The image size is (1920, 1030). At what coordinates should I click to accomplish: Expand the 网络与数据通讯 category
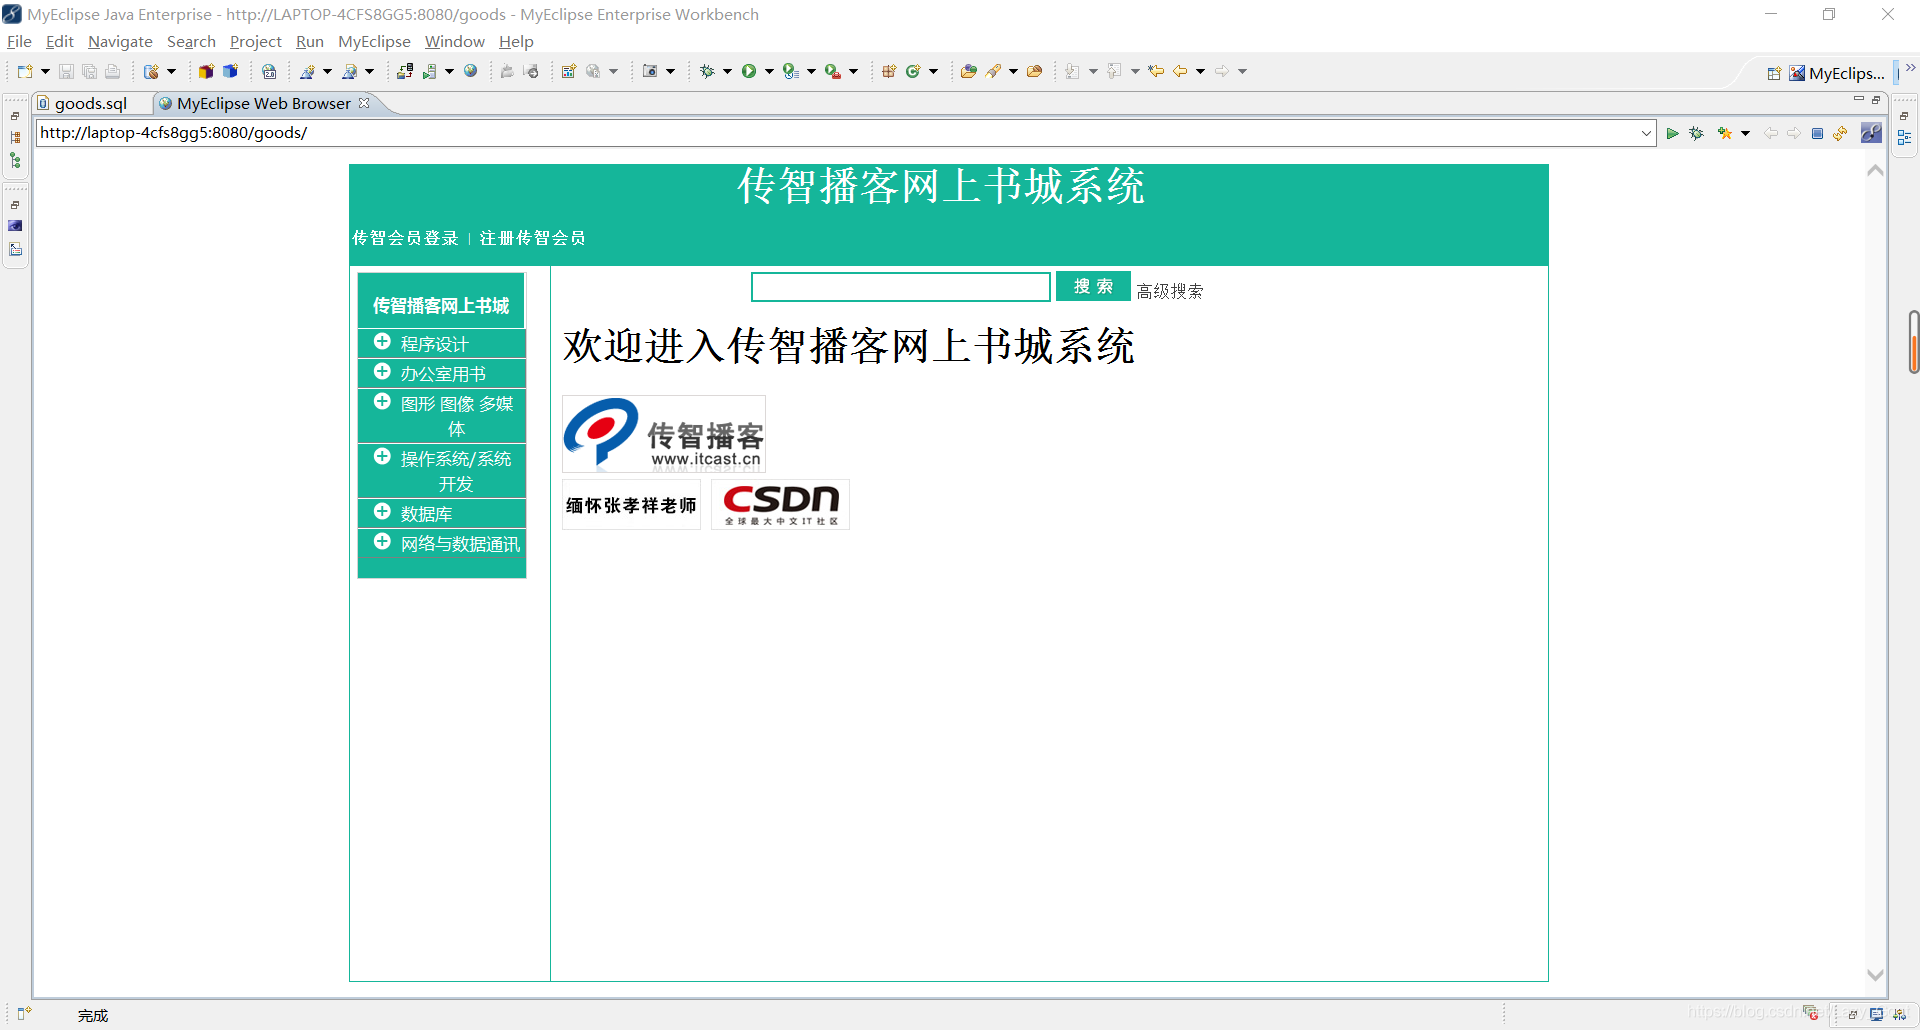(382, 542)
